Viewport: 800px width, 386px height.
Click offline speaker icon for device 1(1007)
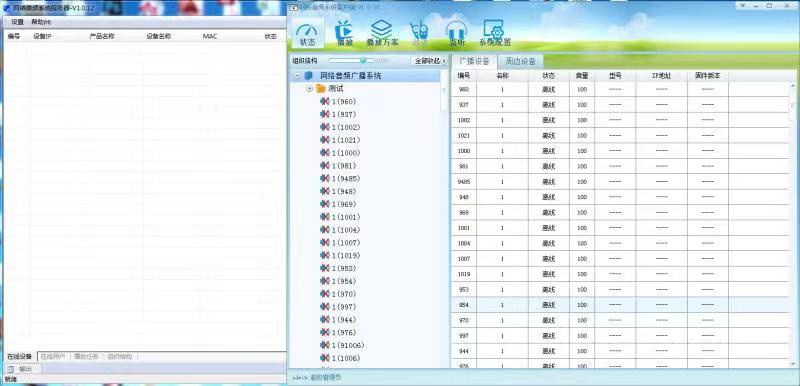coord(324,243)
